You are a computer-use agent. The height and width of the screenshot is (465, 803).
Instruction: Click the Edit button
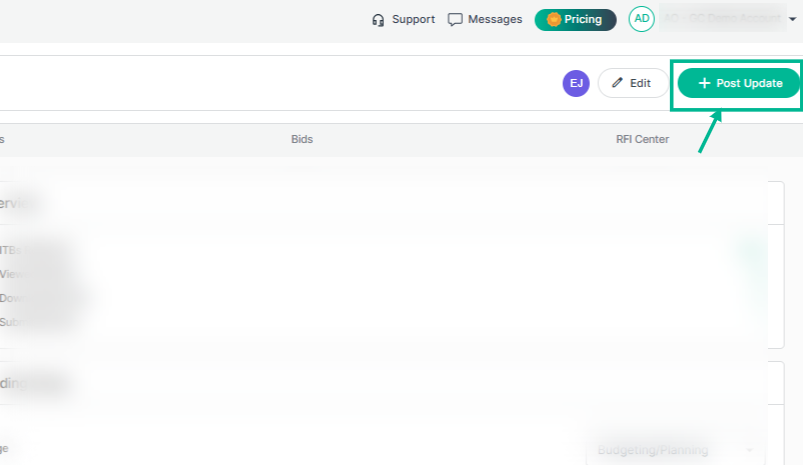pyautogui.click(x=633, y=83)
